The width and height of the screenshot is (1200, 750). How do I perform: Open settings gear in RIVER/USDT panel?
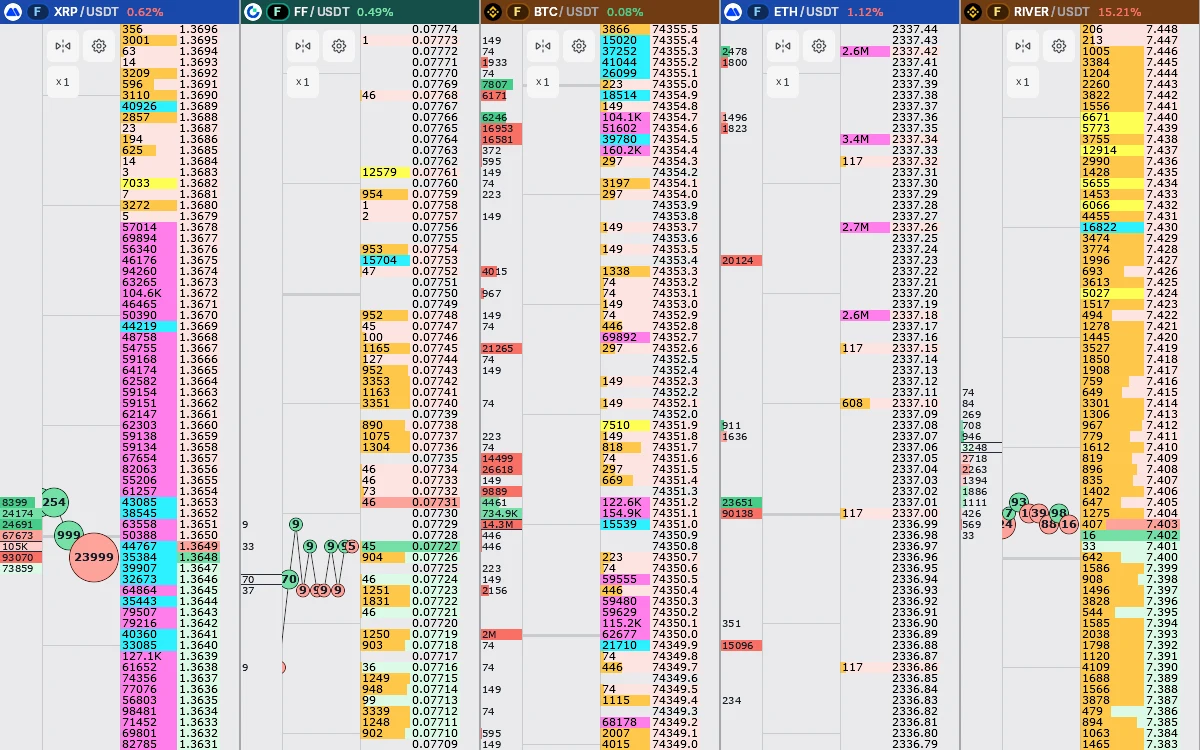1059,46
